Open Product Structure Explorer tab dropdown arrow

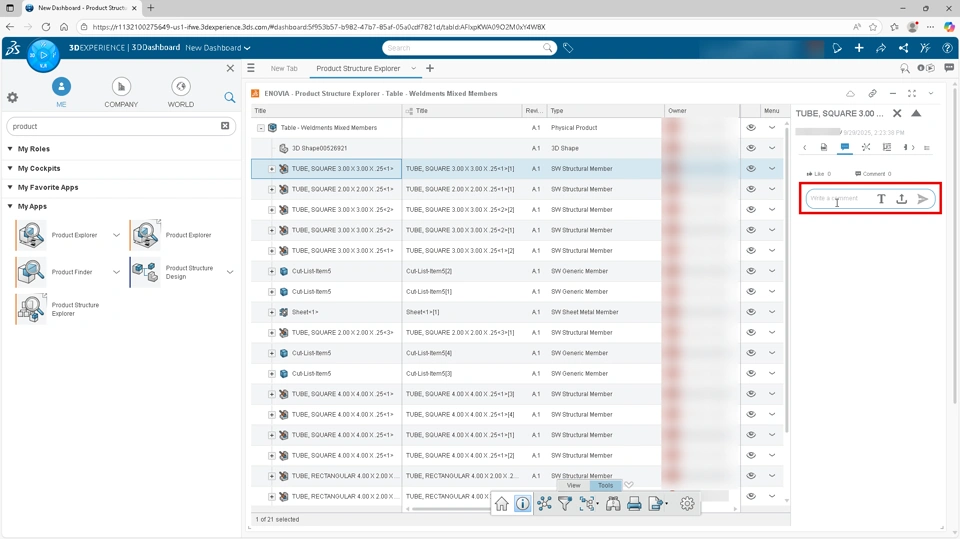point(413,69)
